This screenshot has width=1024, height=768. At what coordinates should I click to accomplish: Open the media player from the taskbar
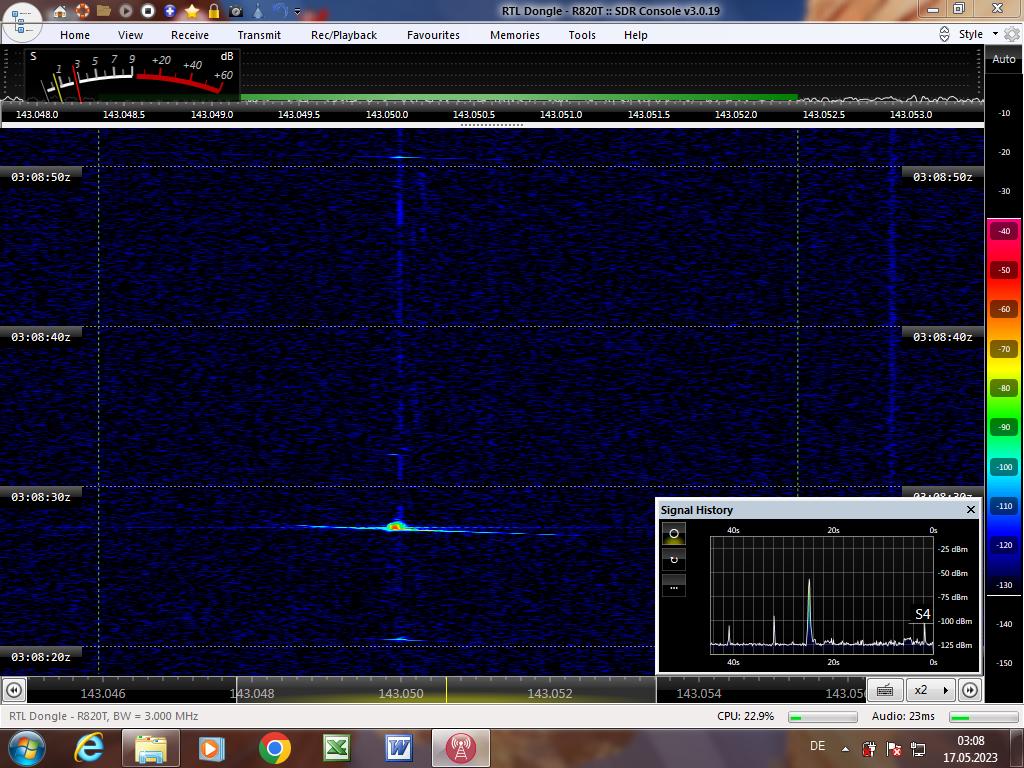tap(212, 748)
